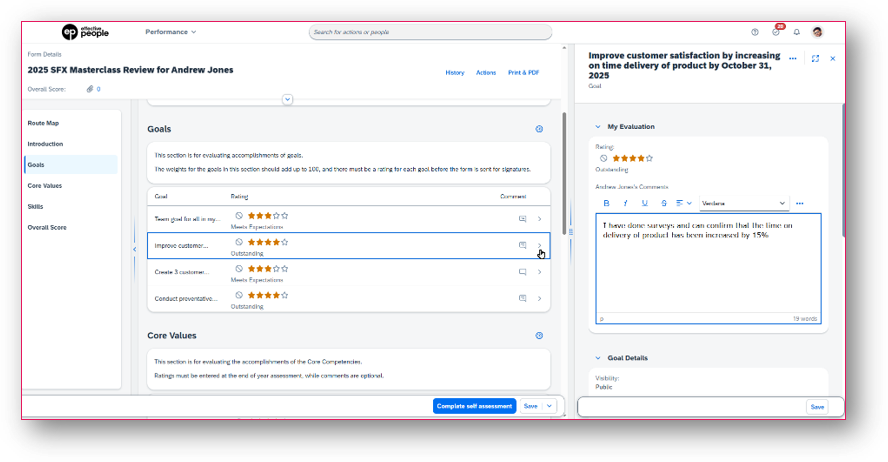Screen dimensions: 888x462
Task: Click in the search for actions or people field
Action: [x=430, y=32]
